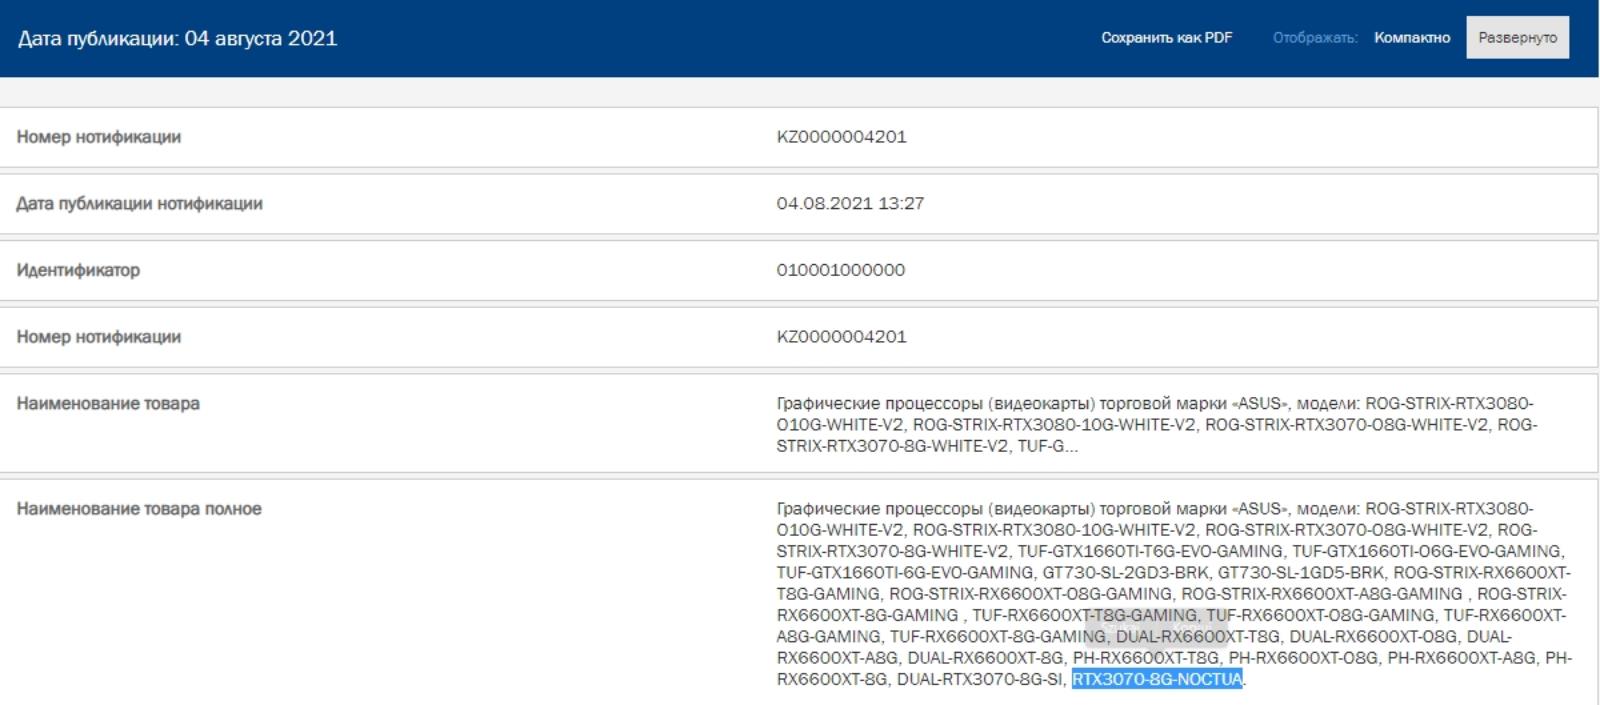Select the 'Дата публикации нотификации' label
Image resolution: width=1600 pixels, height=705 pixels.
(x=139, y=204)
